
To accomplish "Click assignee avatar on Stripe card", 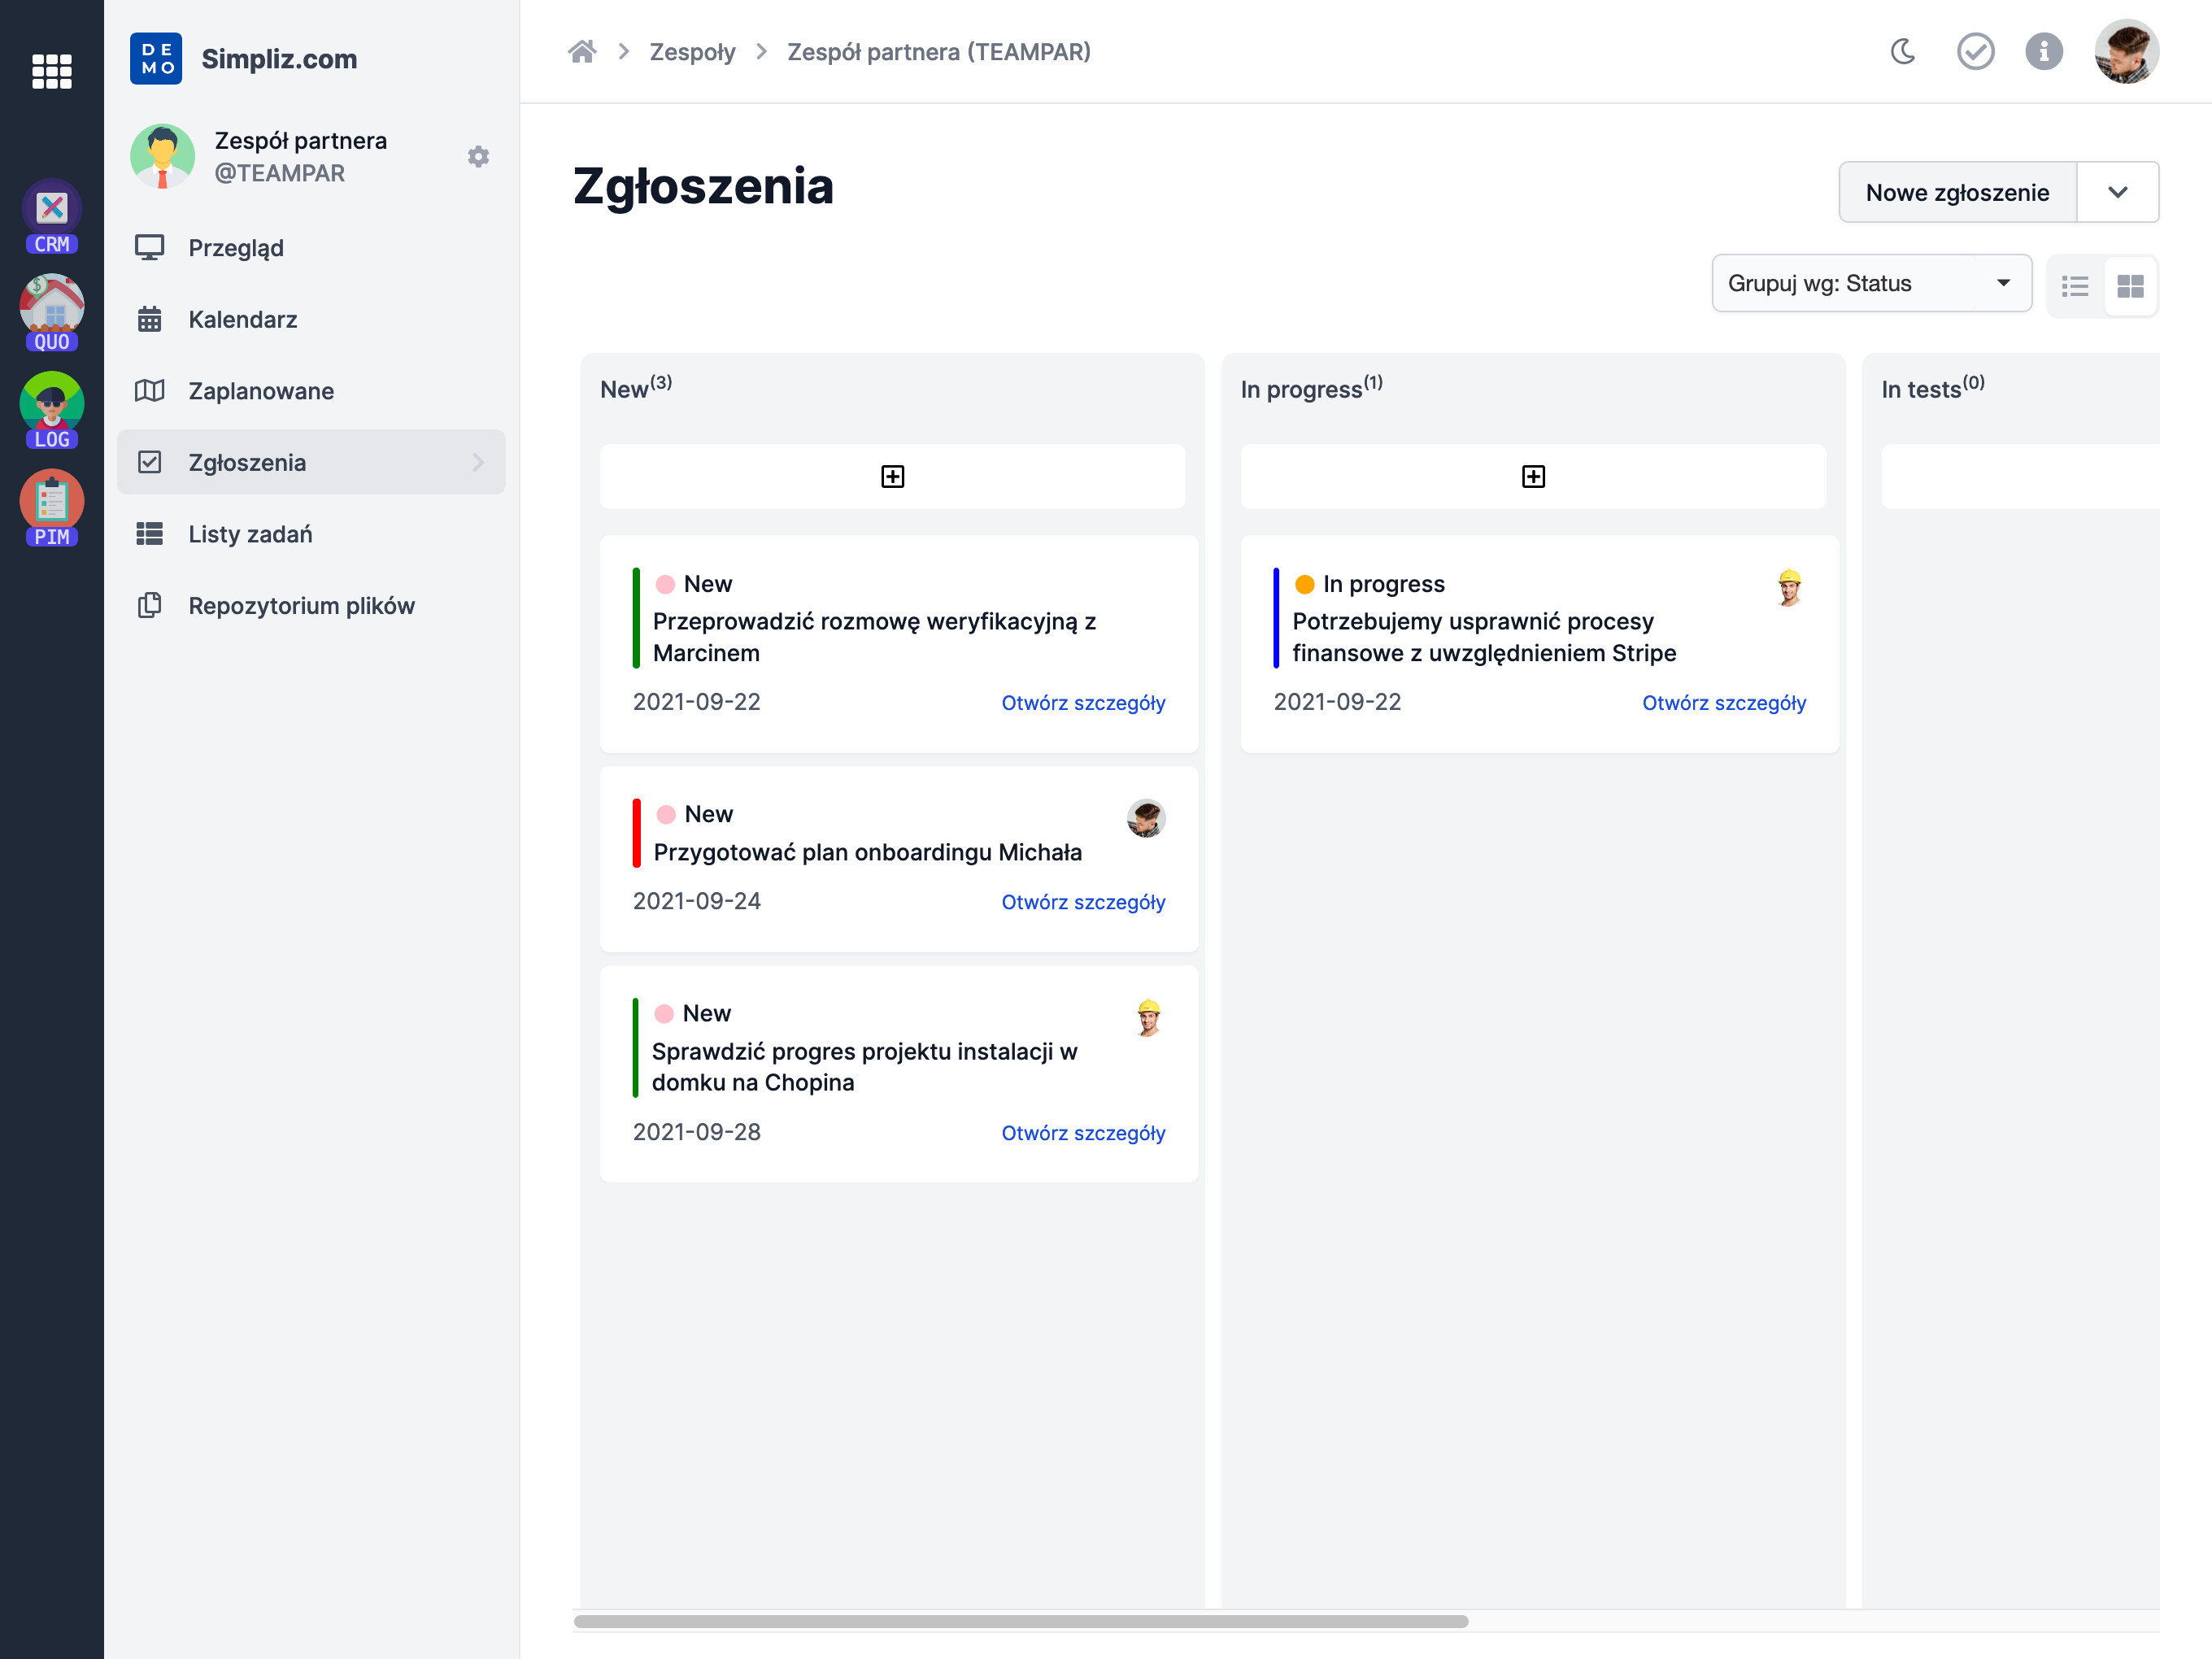I will coord(1789,588).
